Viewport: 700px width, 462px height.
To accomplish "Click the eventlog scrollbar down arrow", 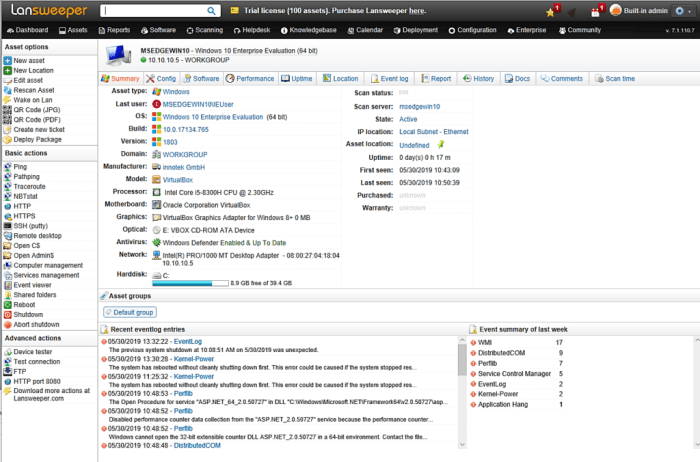I will pos(462,444).
